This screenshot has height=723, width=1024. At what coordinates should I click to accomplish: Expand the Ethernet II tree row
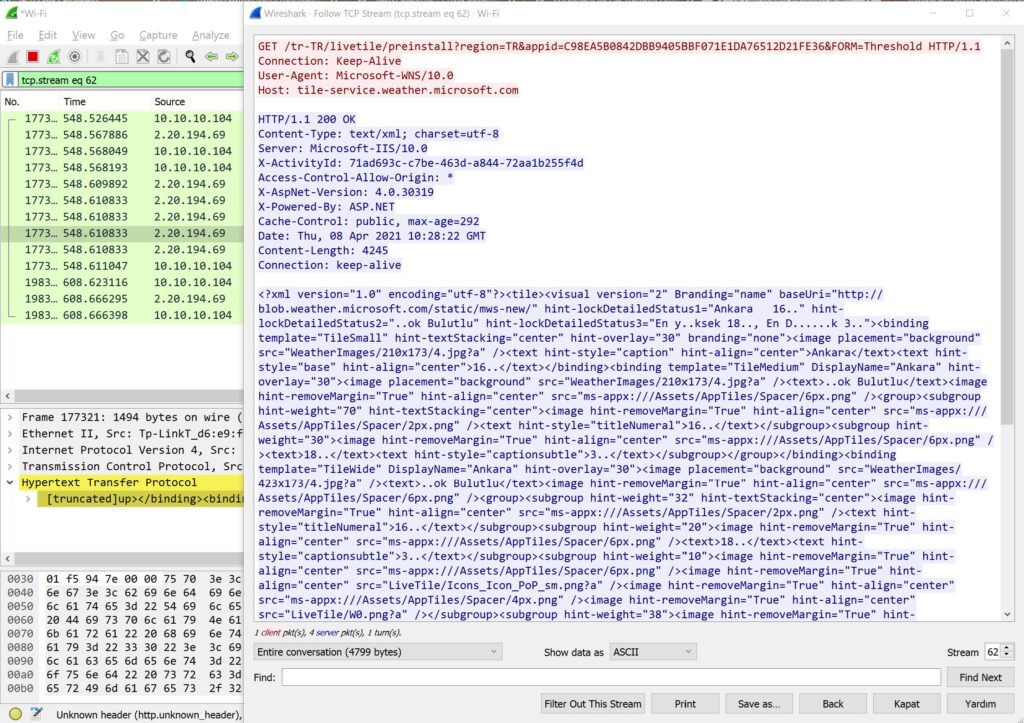click(10, 434)
